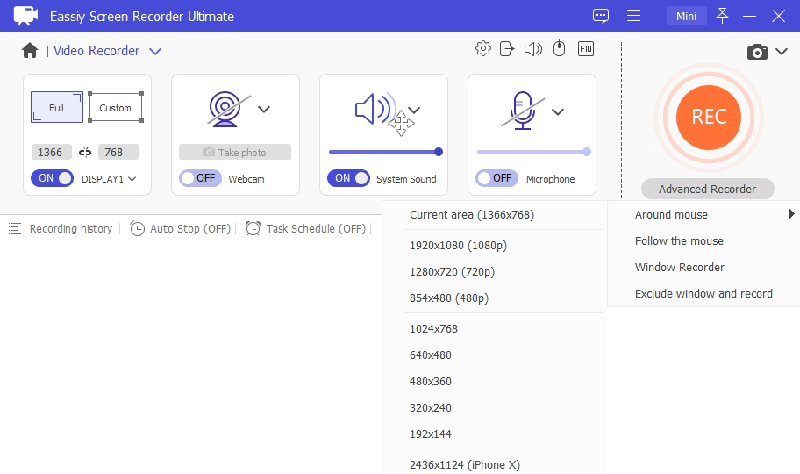Viewport: 800px width, 474px height.
Task: Expand the system sound options chevron
Action: click(414, 110)
